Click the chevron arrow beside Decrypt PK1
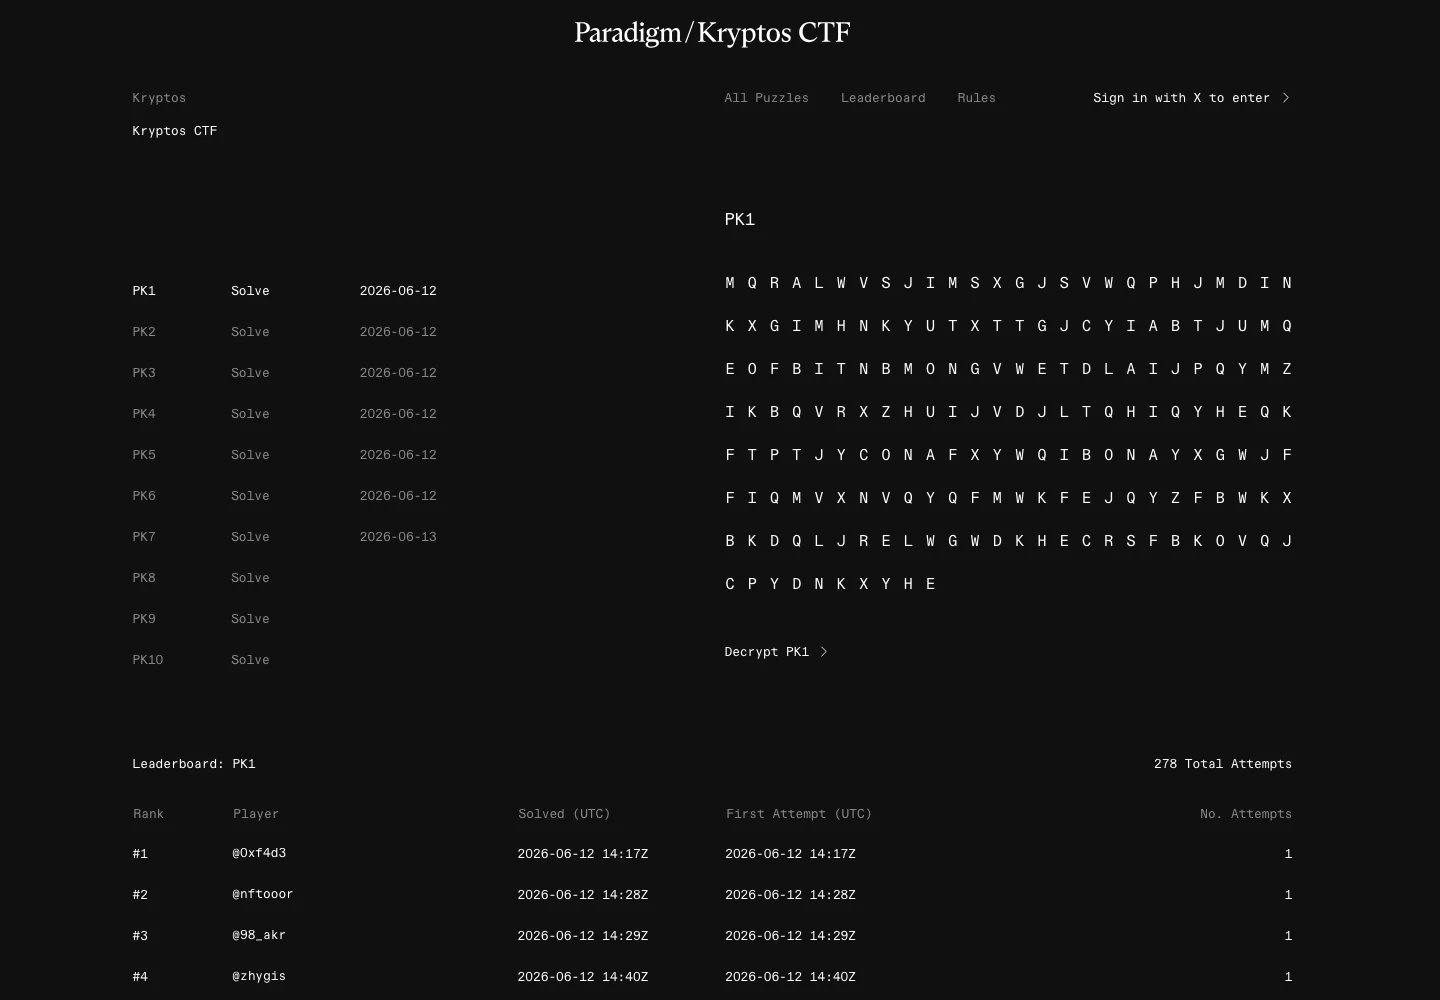Viewport: 1440px width, 1000px height. (824, 652)
